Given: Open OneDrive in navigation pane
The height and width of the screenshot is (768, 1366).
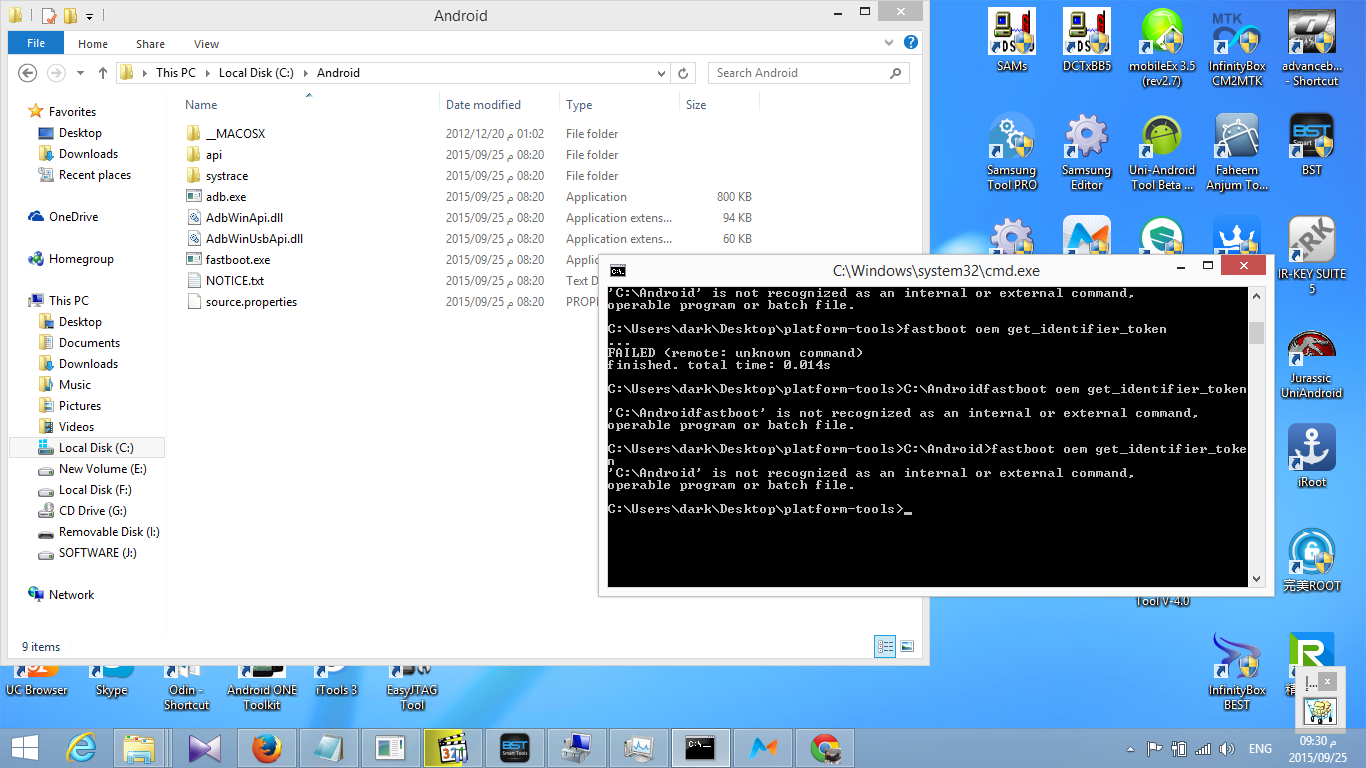Looking at the screenshot, I should pos(73,217).
